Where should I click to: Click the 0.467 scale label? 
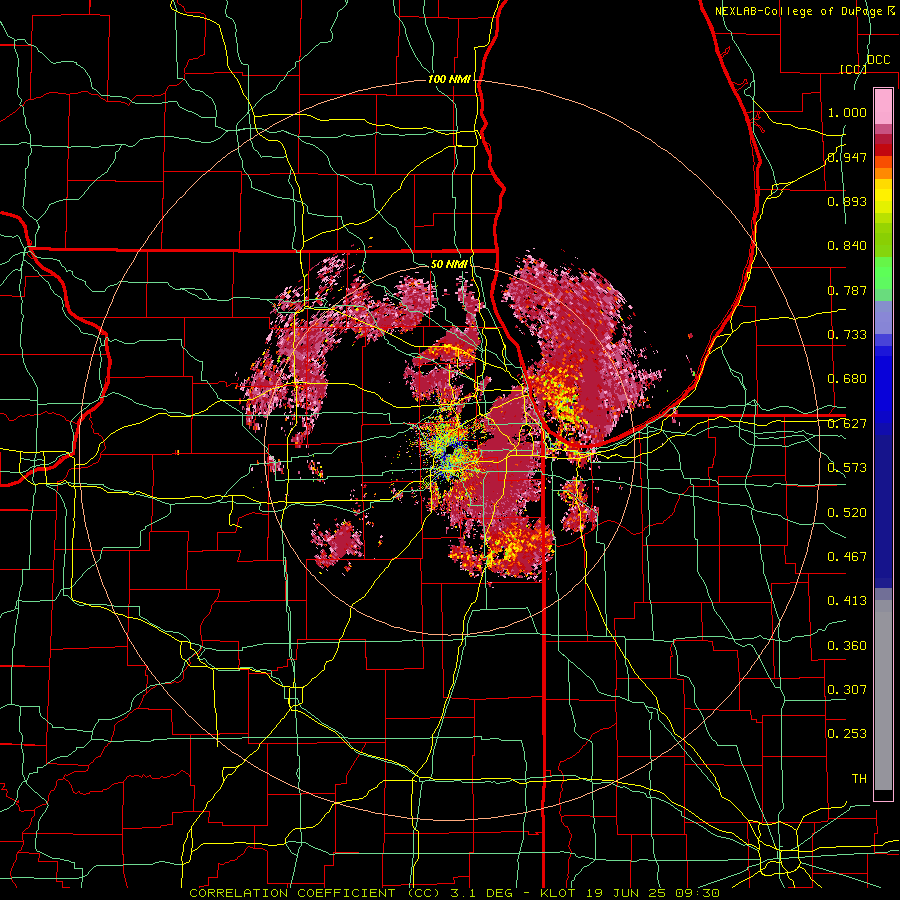click(x=847, y=557)
